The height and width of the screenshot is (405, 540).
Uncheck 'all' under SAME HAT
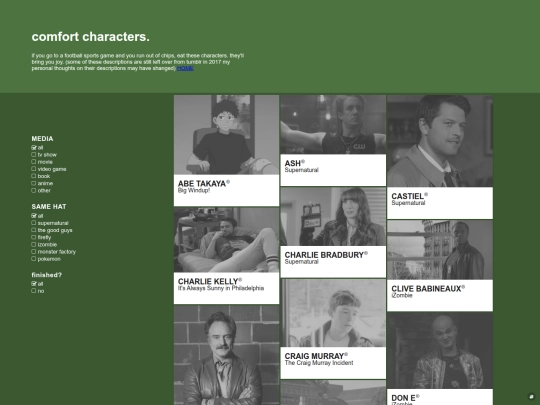pos(34,216)
